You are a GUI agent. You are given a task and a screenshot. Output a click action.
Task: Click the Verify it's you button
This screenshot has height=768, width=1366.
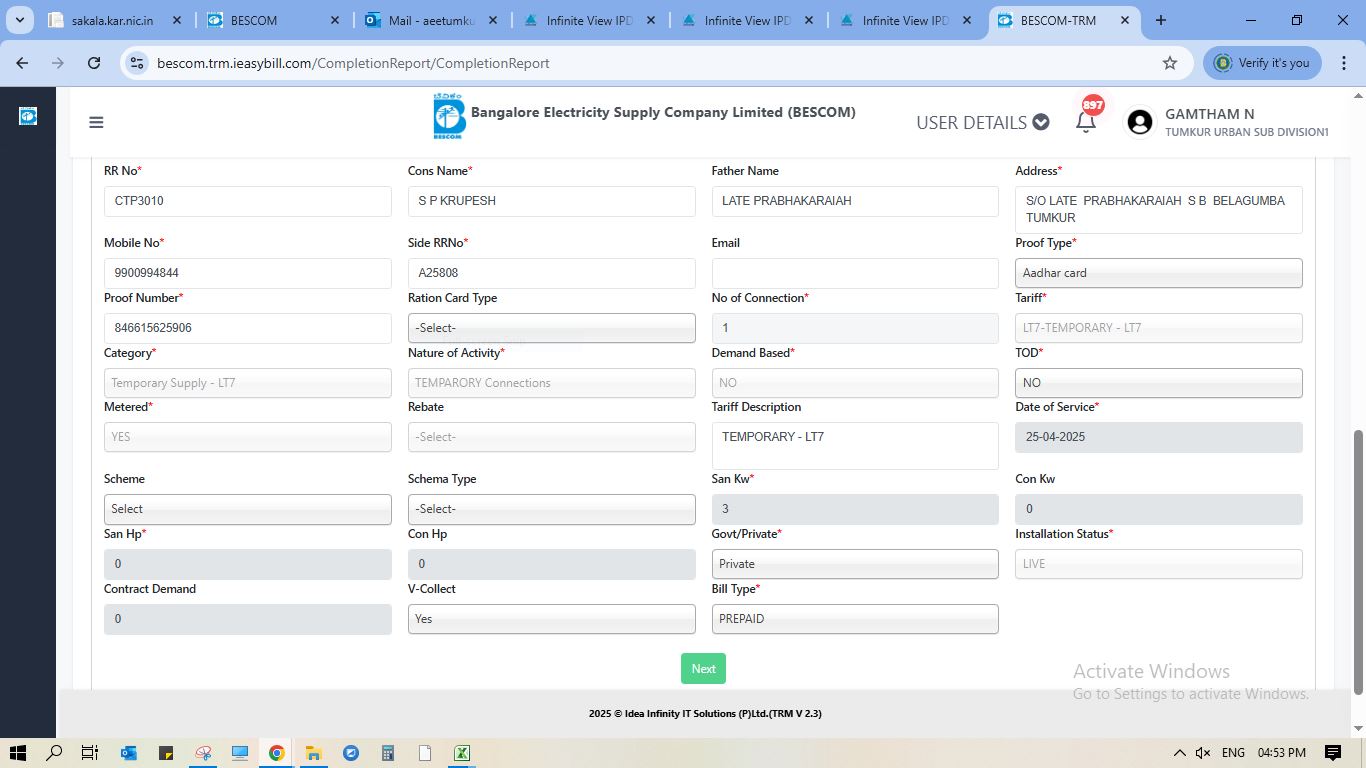point(1262,63)
